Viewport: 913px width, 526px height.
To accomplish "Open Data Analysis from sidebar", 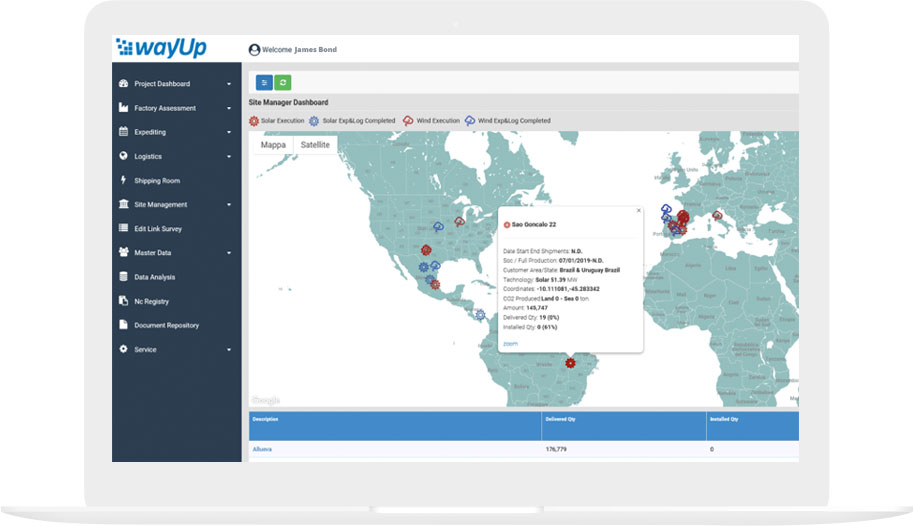I will coord(154,277).
